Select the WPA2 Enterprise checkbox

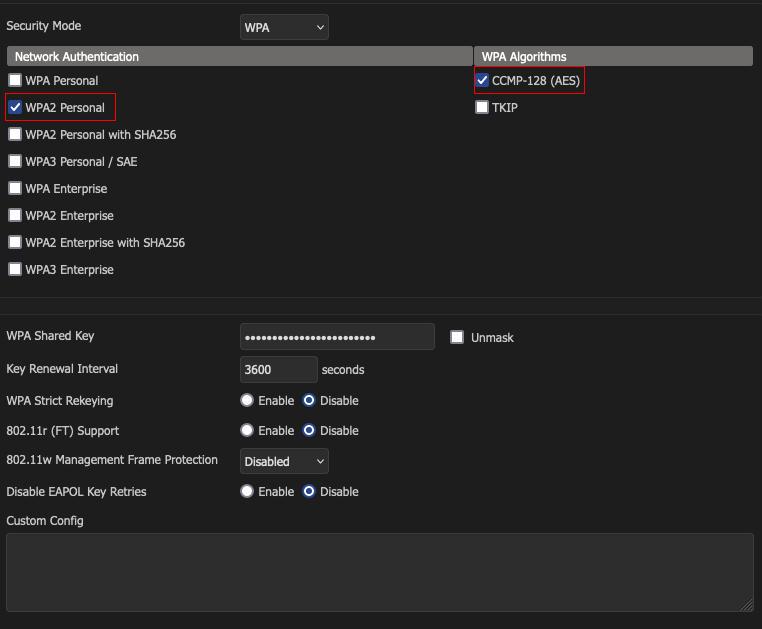15,215
